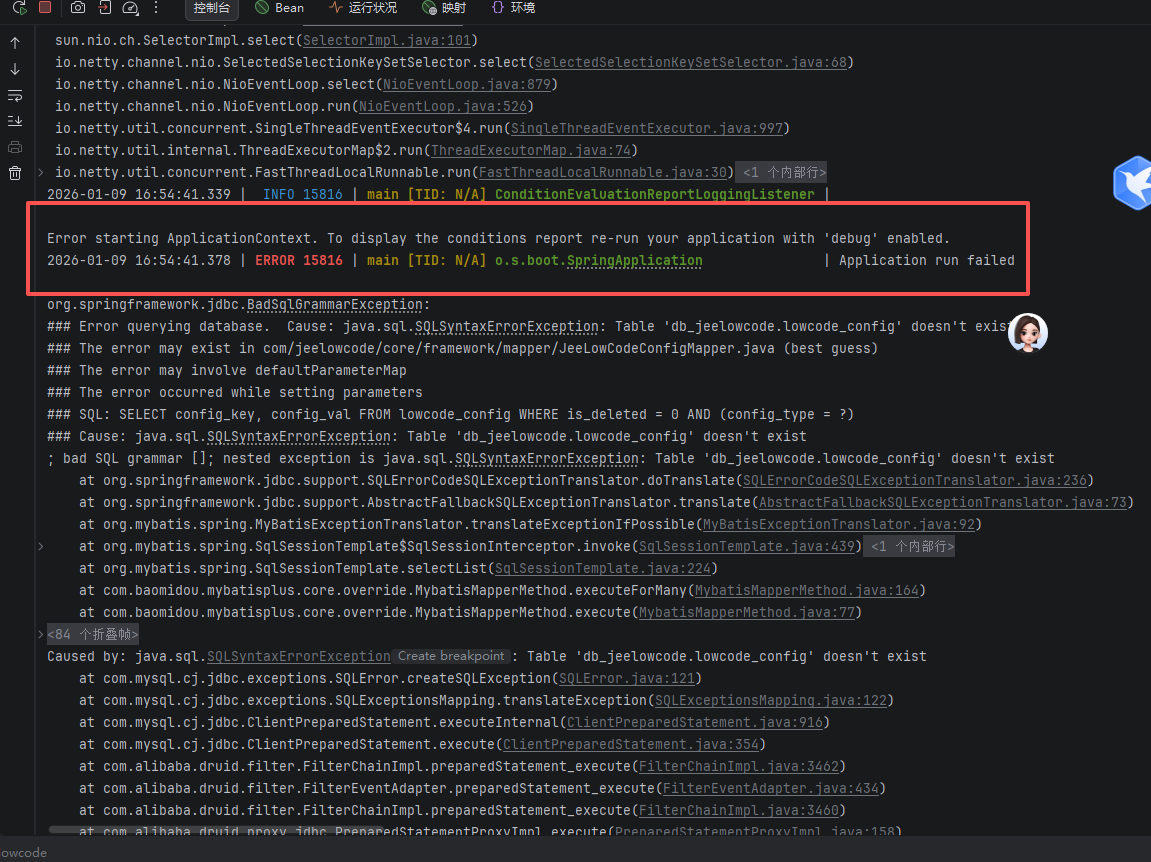Switch to the Bean tab

(279, 8)
